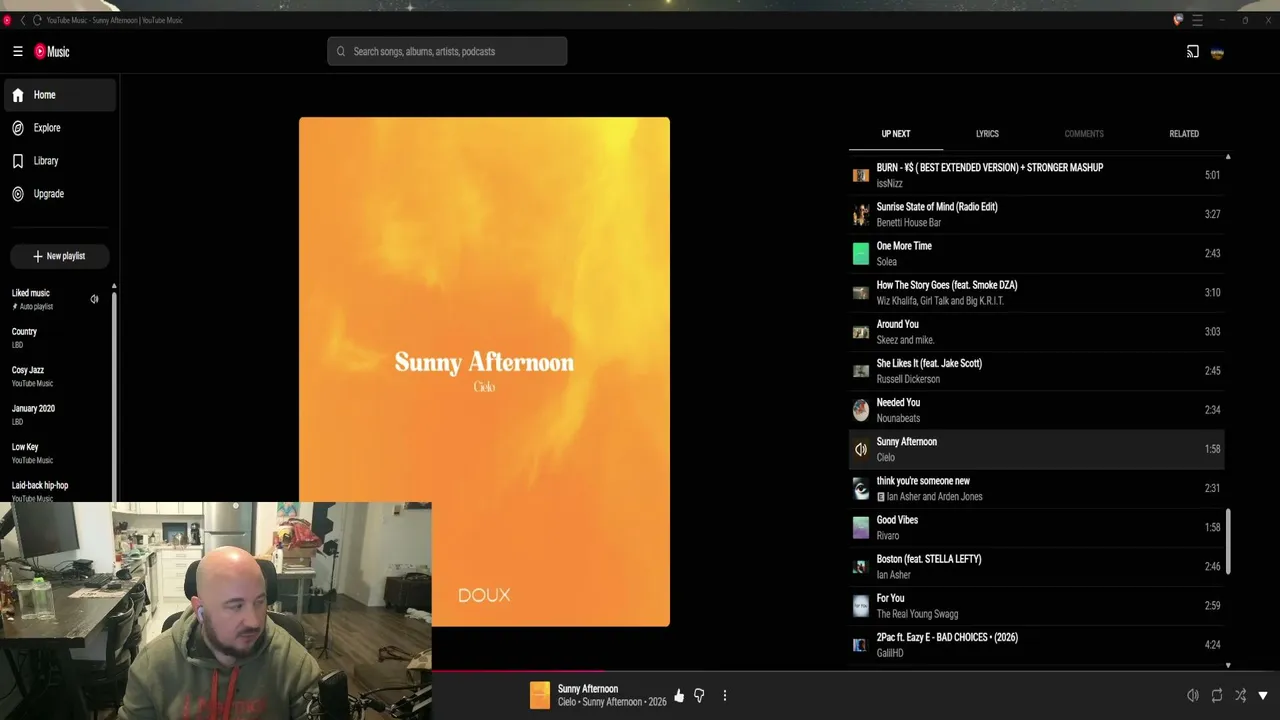The image size is (1280, 720).
Task: Click the player bar album thumbnail
Action: coord(540,695)
